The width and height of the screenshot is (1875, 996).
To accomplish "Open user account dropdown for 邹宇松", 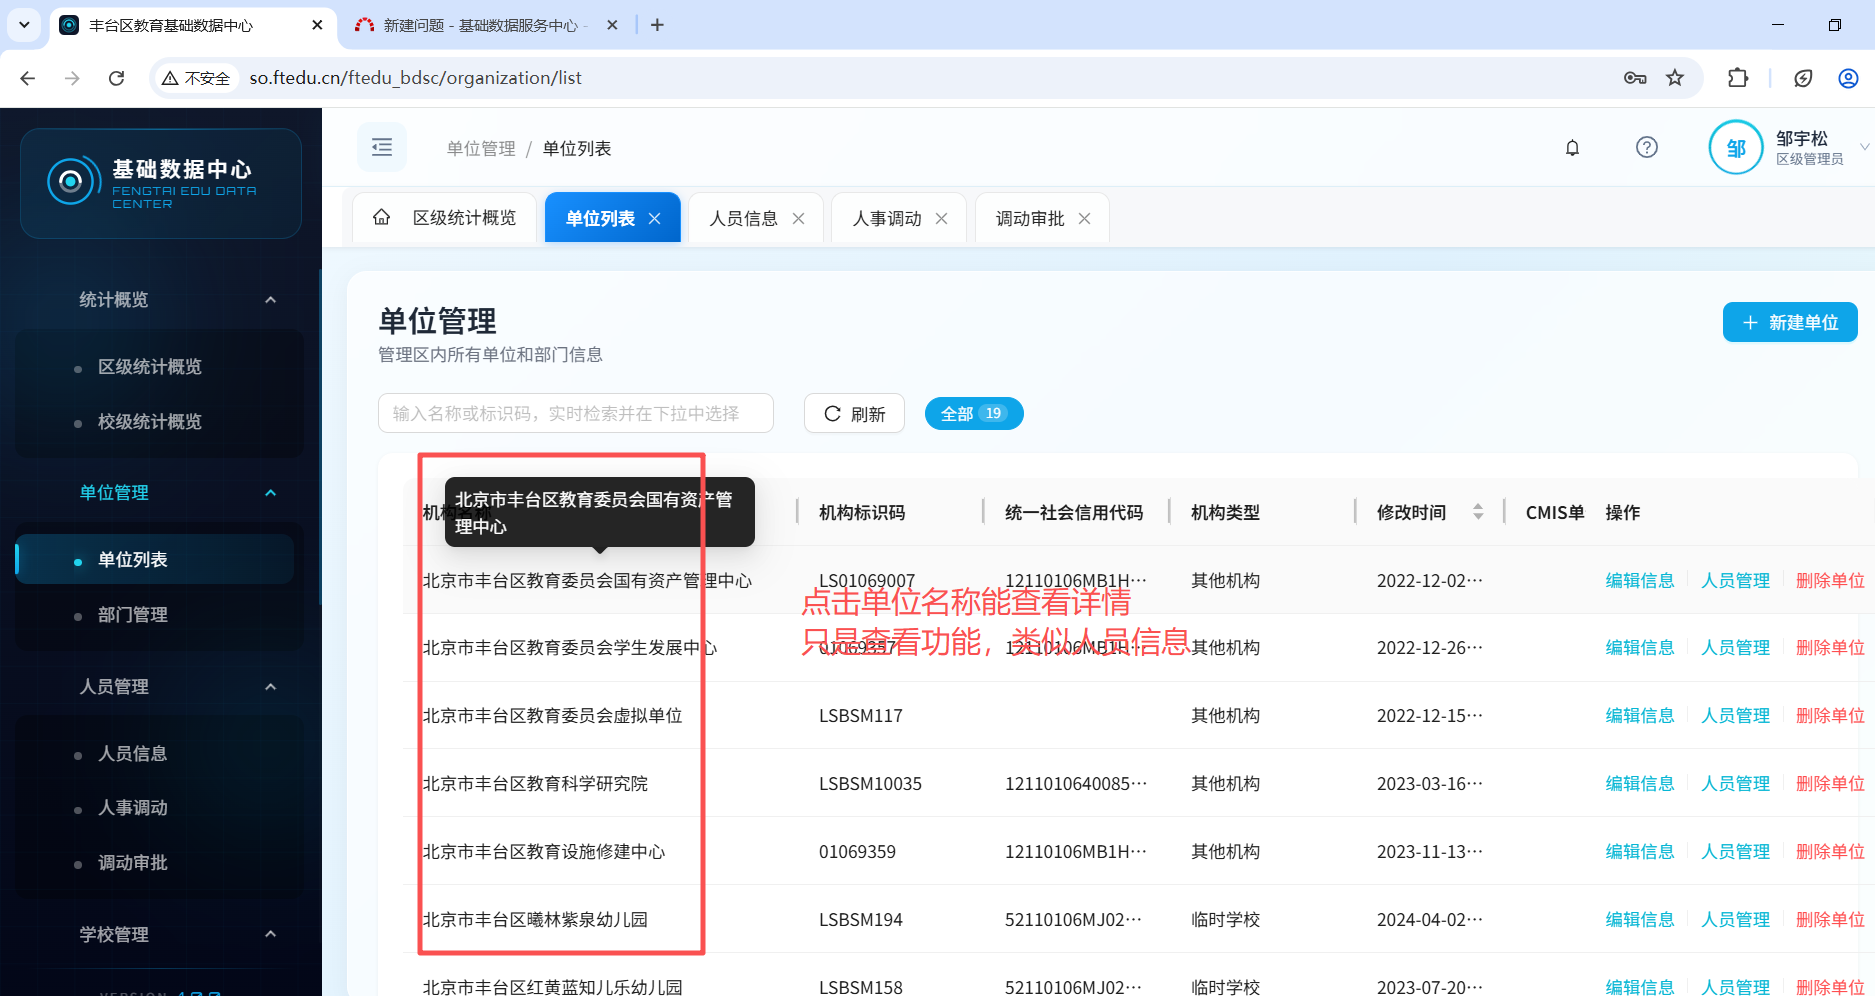I will 1864,148.
